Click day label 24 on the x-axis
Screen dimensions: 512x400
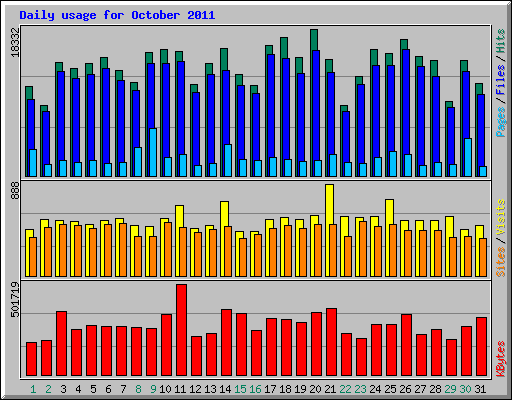(375, 389)
